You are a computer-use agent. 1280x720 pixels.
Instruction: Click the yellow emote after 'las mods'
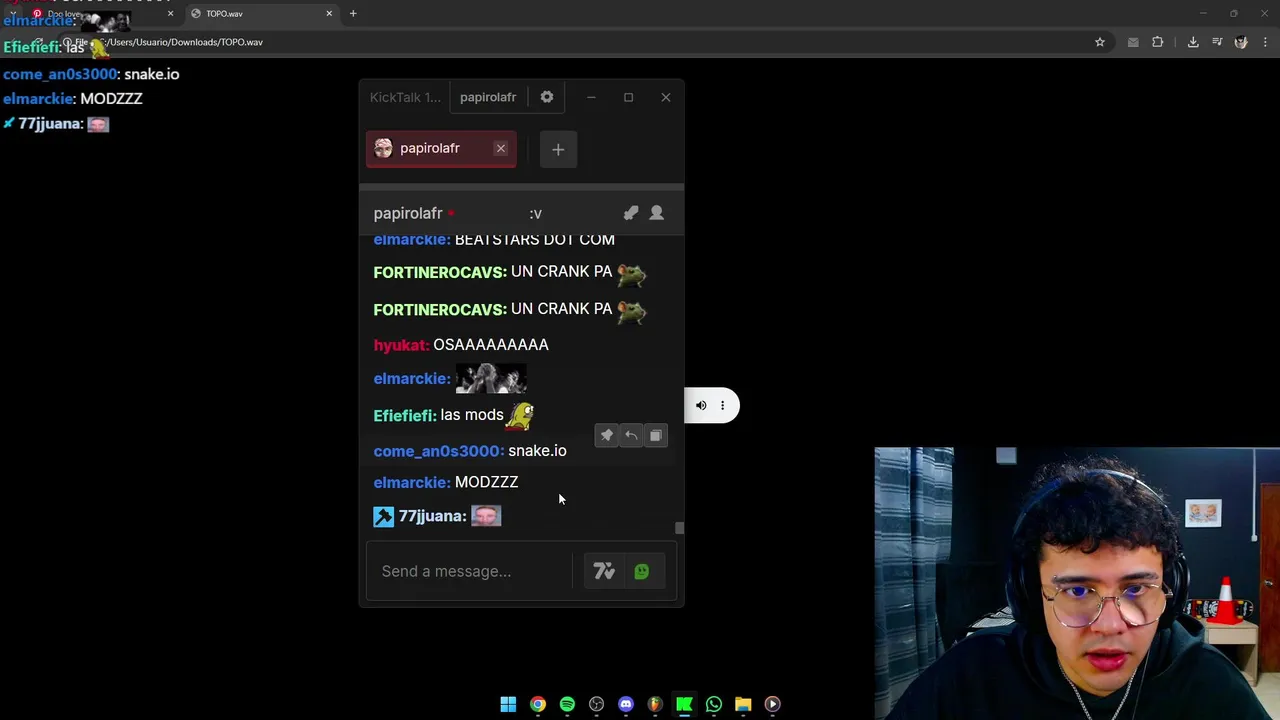coord(520,415)
